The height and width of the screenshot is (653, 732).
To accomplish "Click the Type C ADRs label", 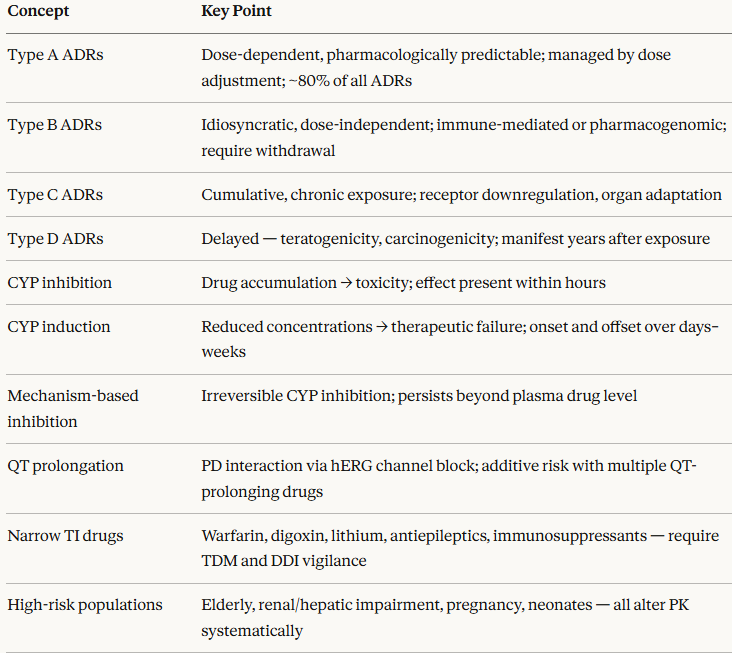I will tap(54, 195).
